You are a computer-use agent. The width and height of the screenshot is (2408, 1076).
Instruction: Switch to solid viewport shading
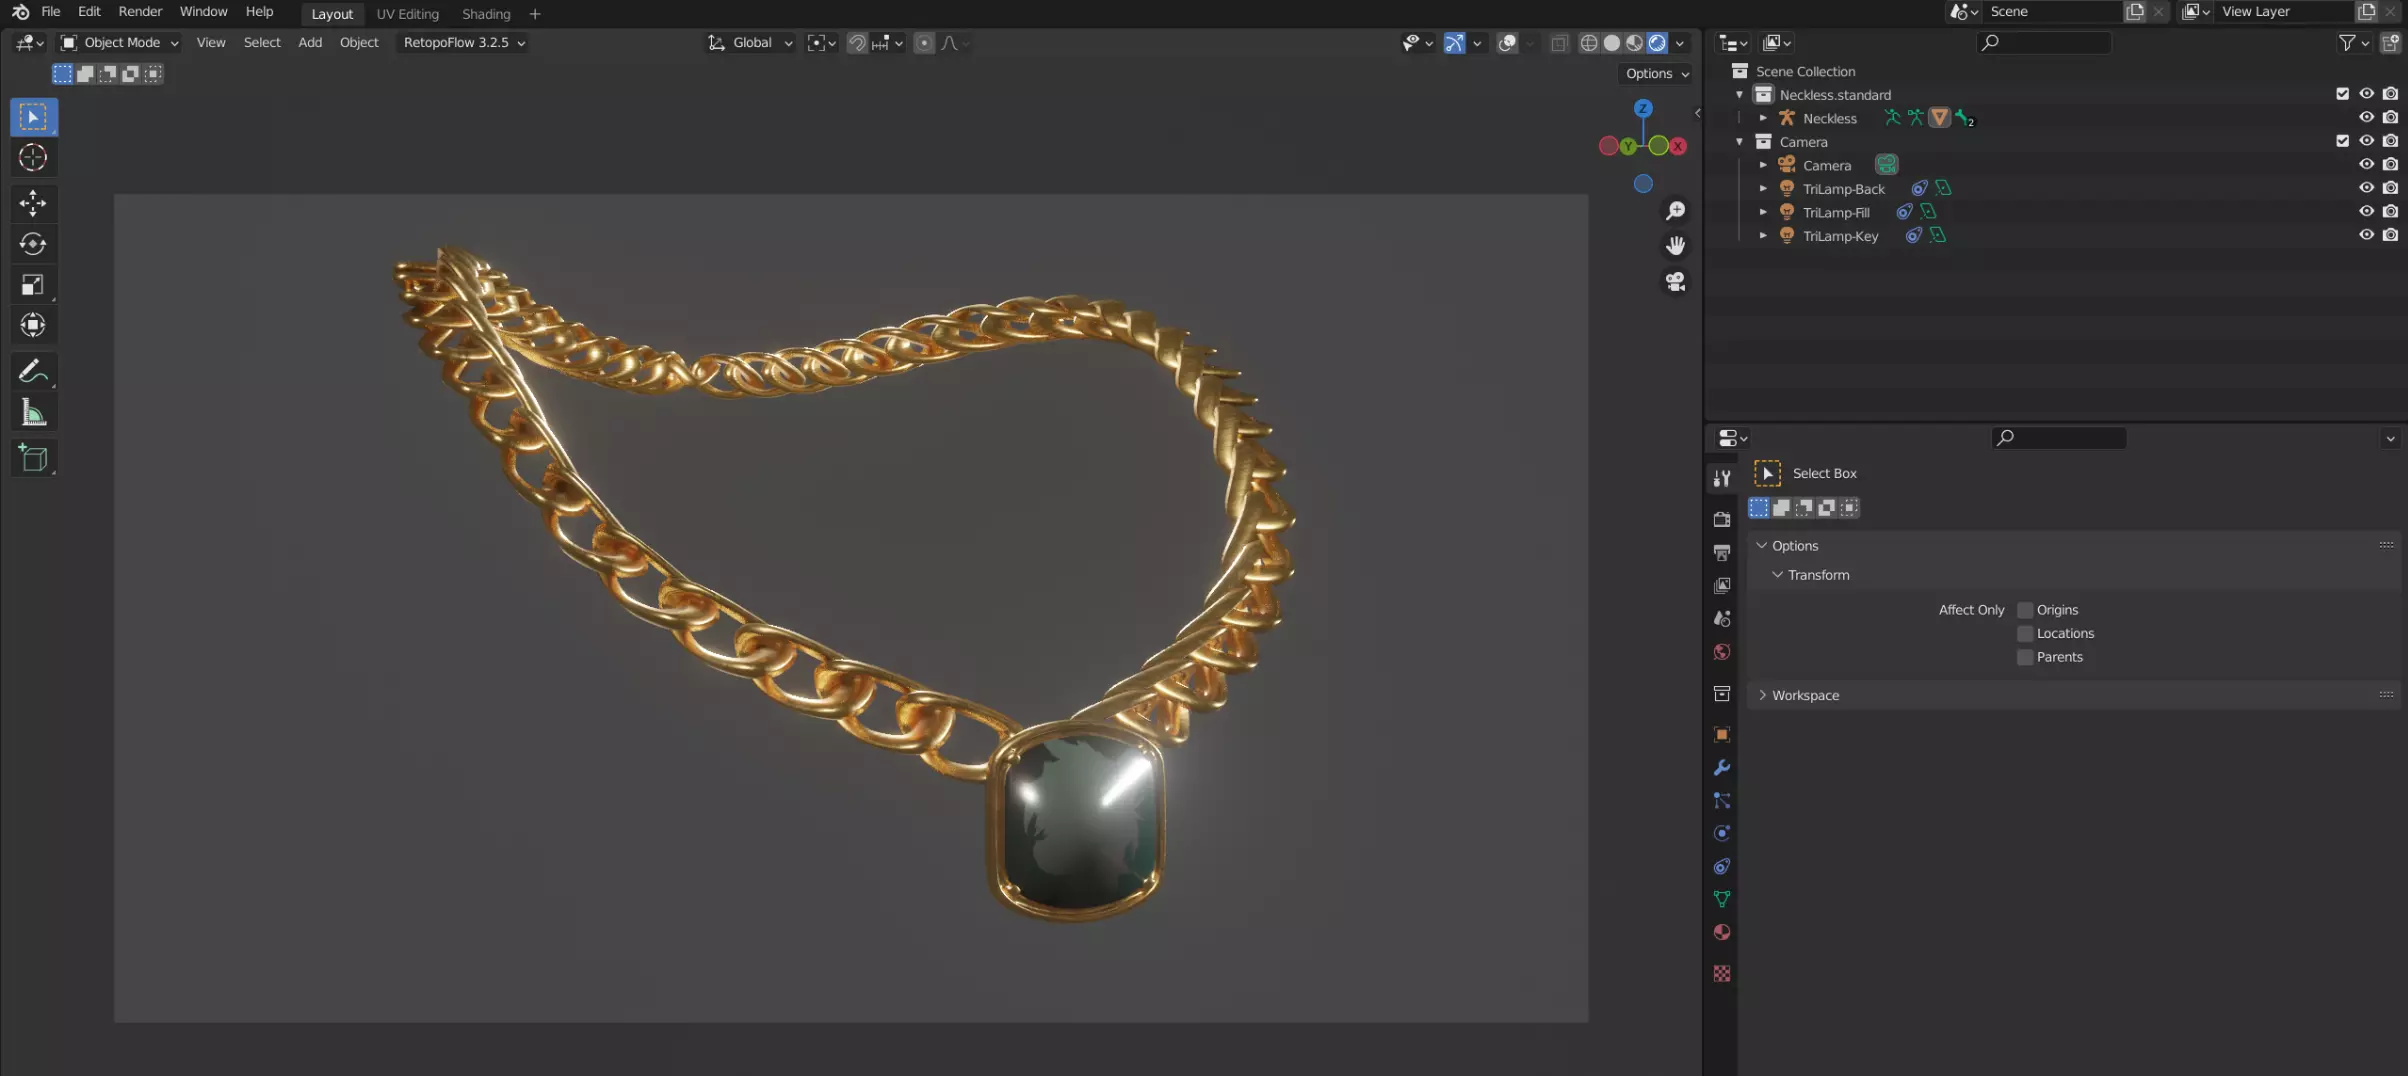click(x=1611, y=43)
